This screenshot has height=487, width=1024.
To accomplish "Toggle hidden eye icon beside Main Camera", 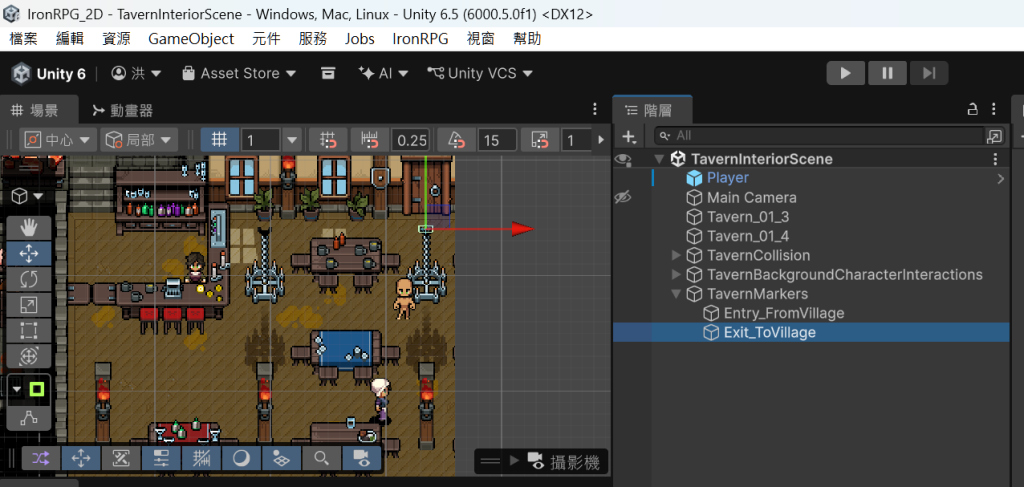I will tap(624, 197).
